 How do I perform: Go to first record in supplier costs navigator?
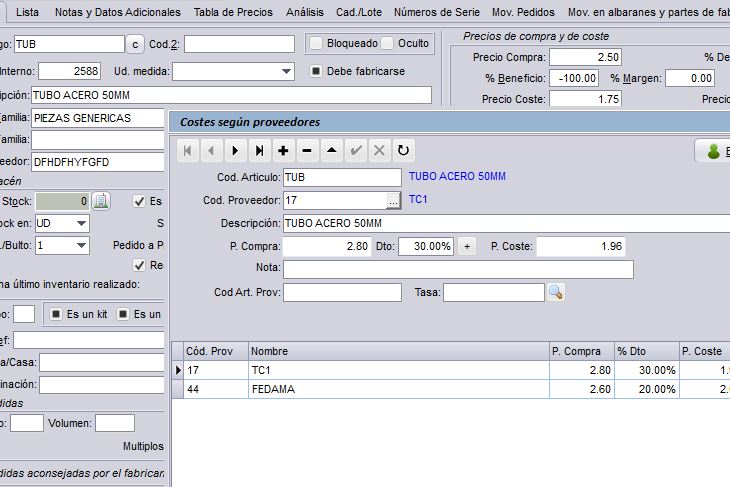tap(188, 150)
